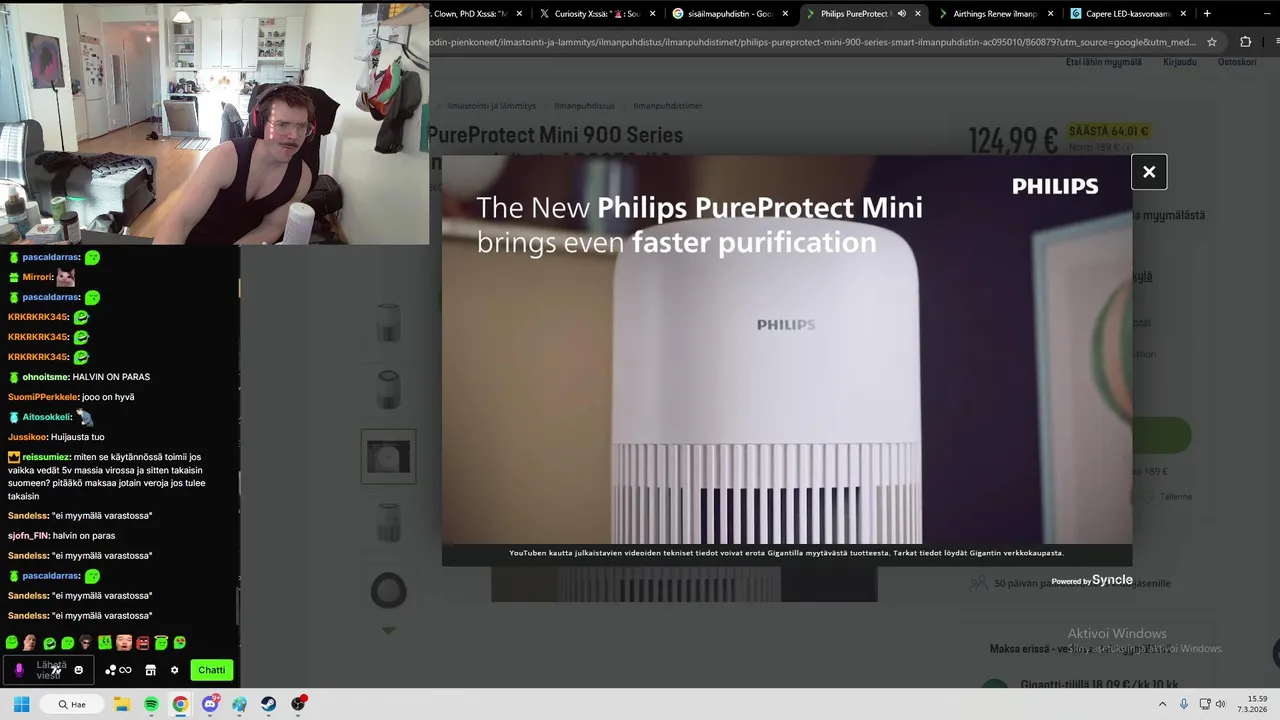Close the Philips video overlay
Image resolution: width=1280 pixels, height=720 pixels.
click(1149, 172)
